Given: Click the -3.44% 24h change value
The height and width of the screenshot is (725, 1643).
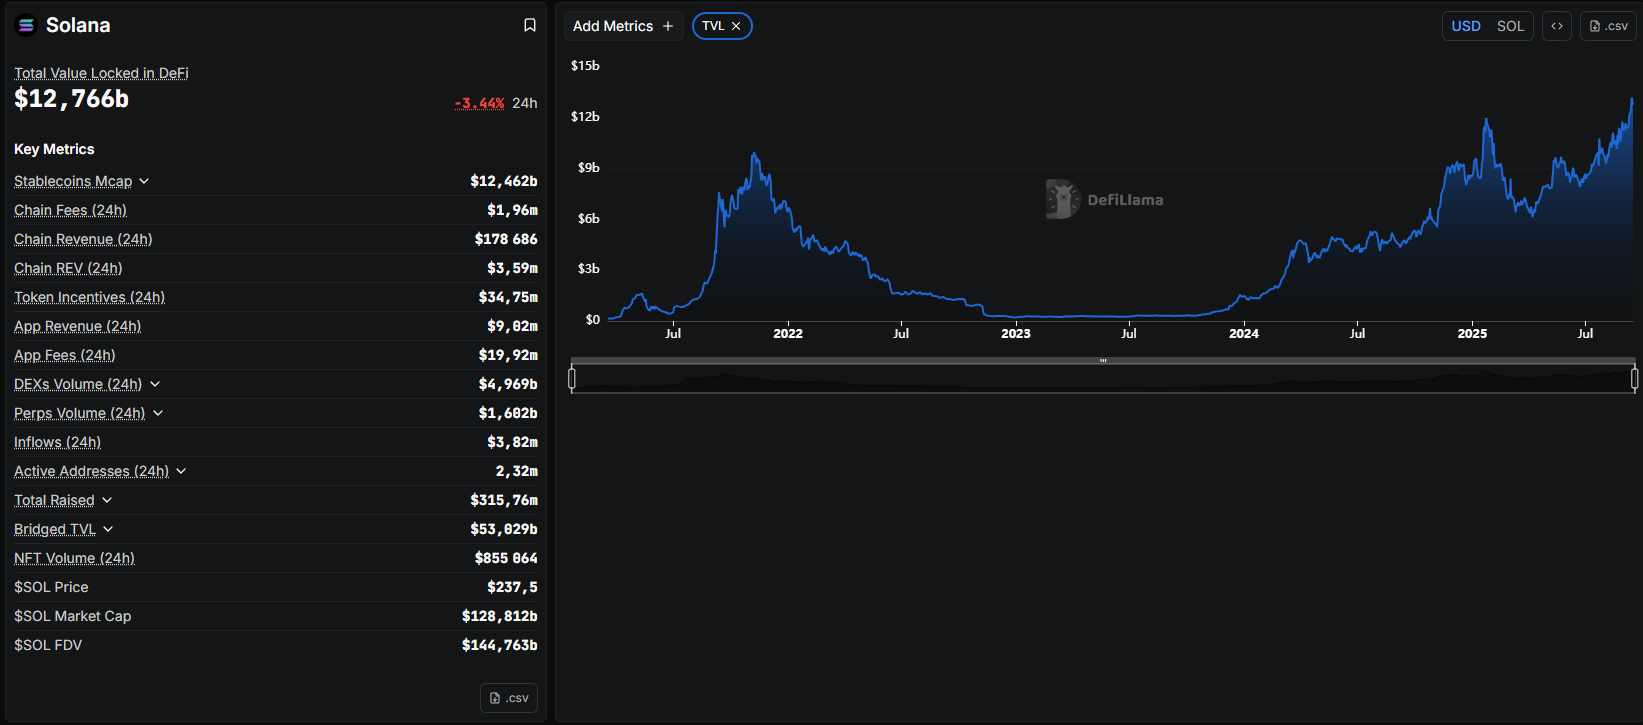Looking at the screenshot, I should 479,103.
